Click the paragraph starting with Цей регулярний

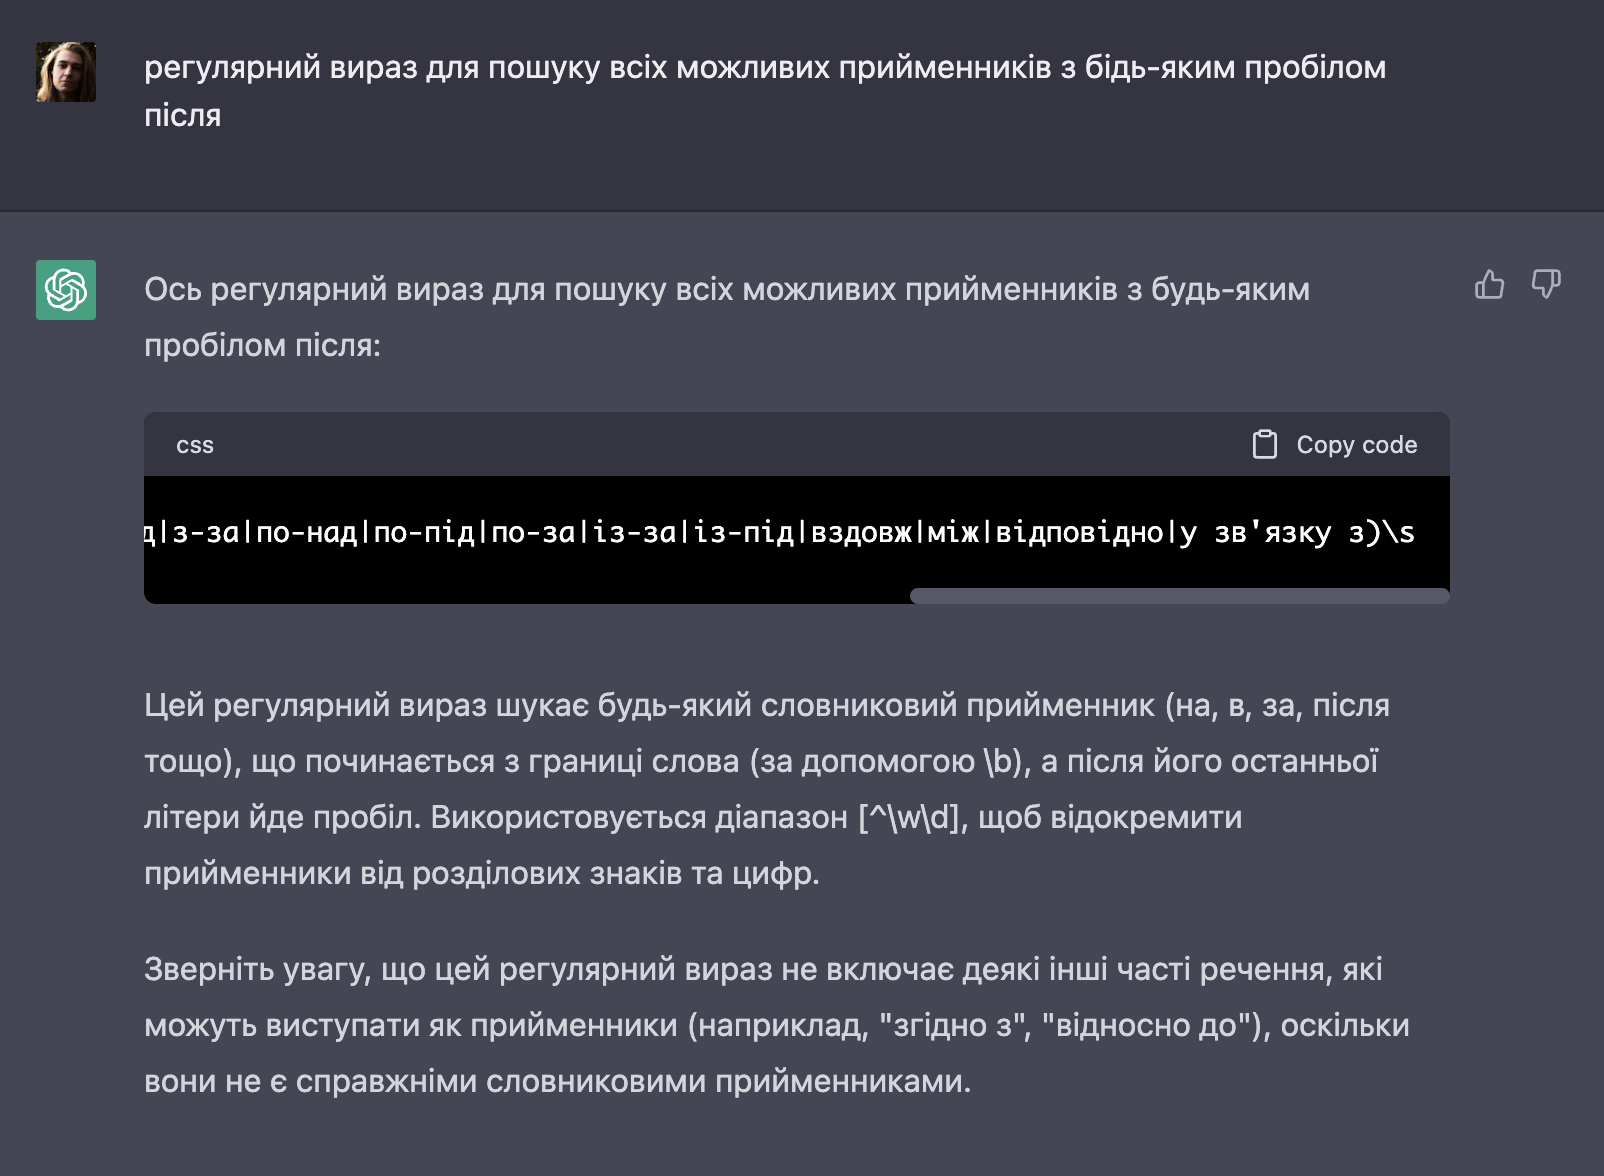click(767, 789)
